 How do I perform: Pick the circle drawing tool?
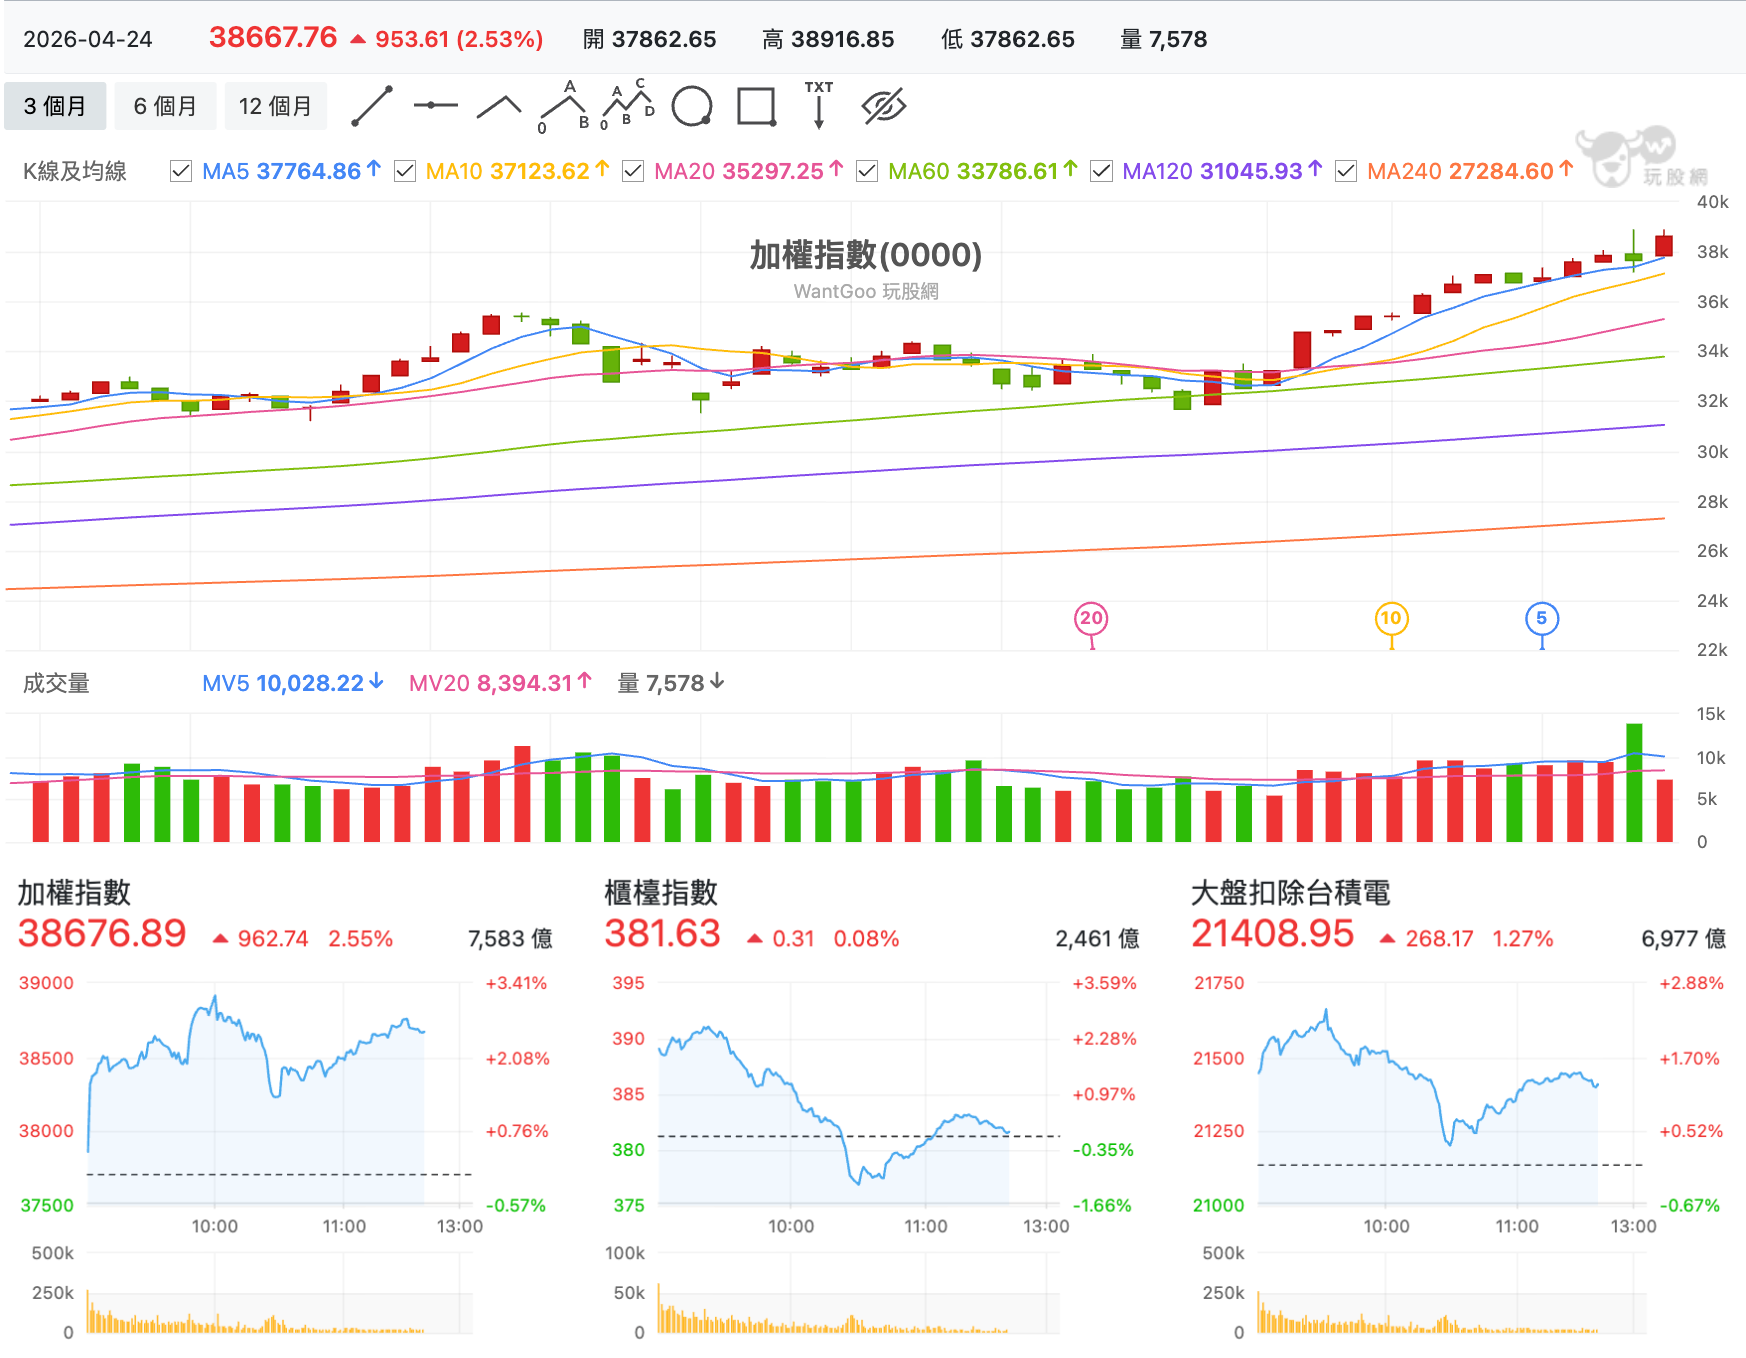692,106
